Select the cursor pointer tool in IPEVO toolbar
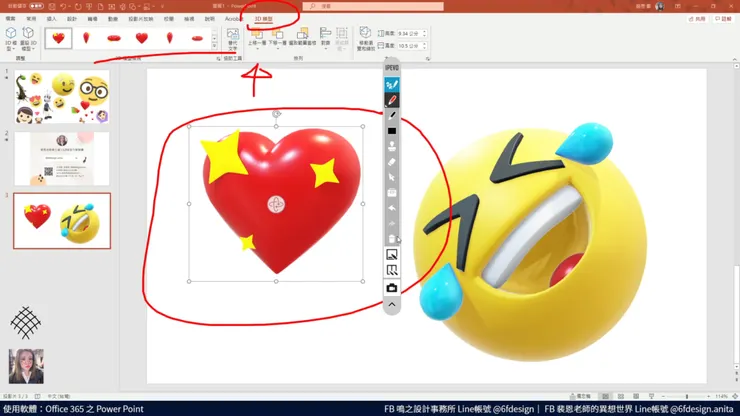This screenshot has width=740, height=416. [392, 177]
